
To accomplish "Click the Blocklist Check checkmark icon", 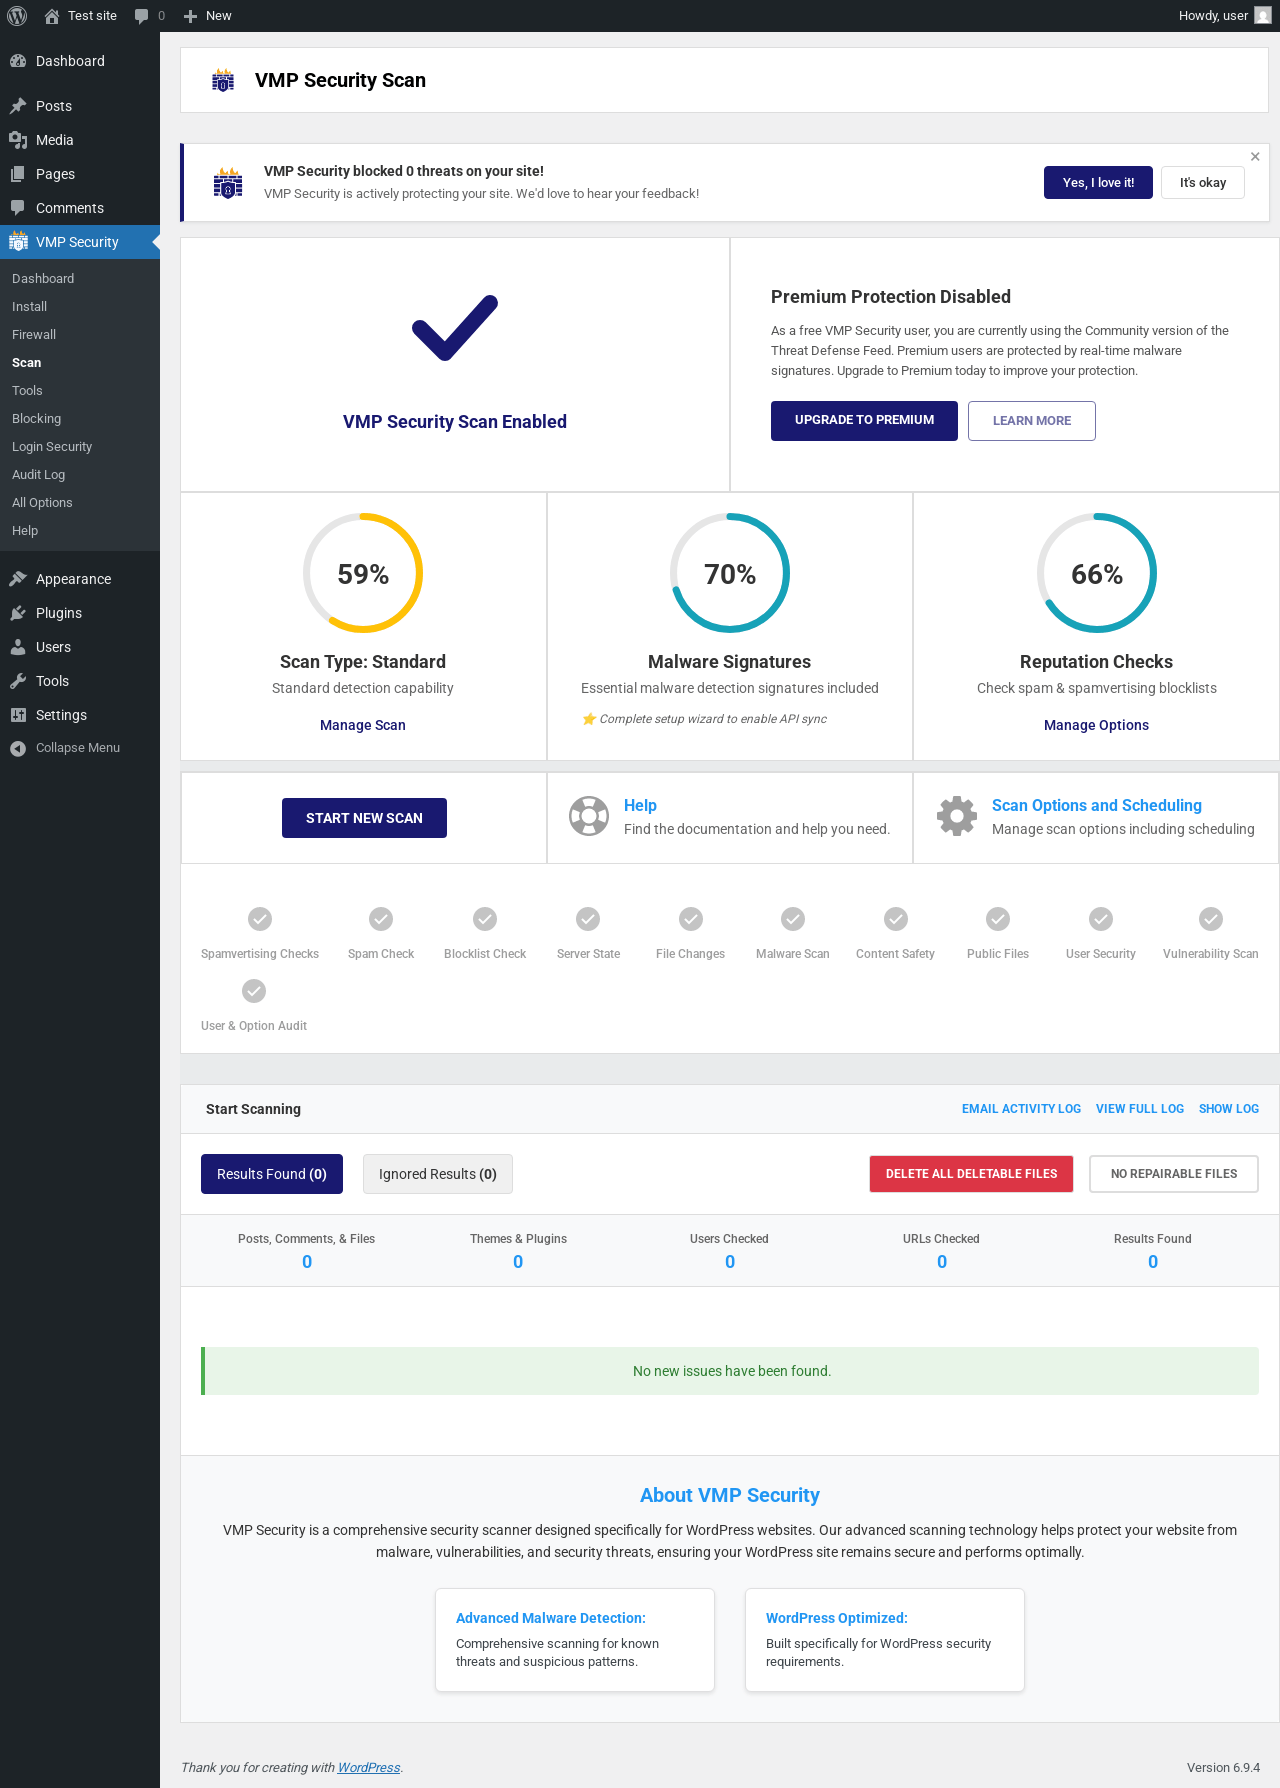I will 485,919.
